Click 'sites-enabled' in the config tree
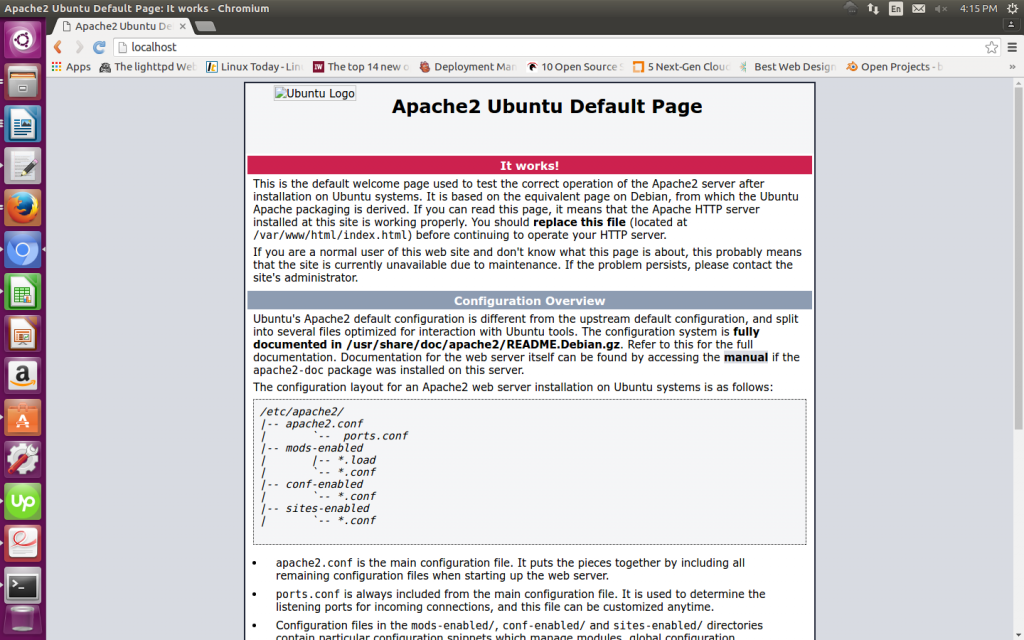This screenshot has height=640, width=1024. point(327,508)
